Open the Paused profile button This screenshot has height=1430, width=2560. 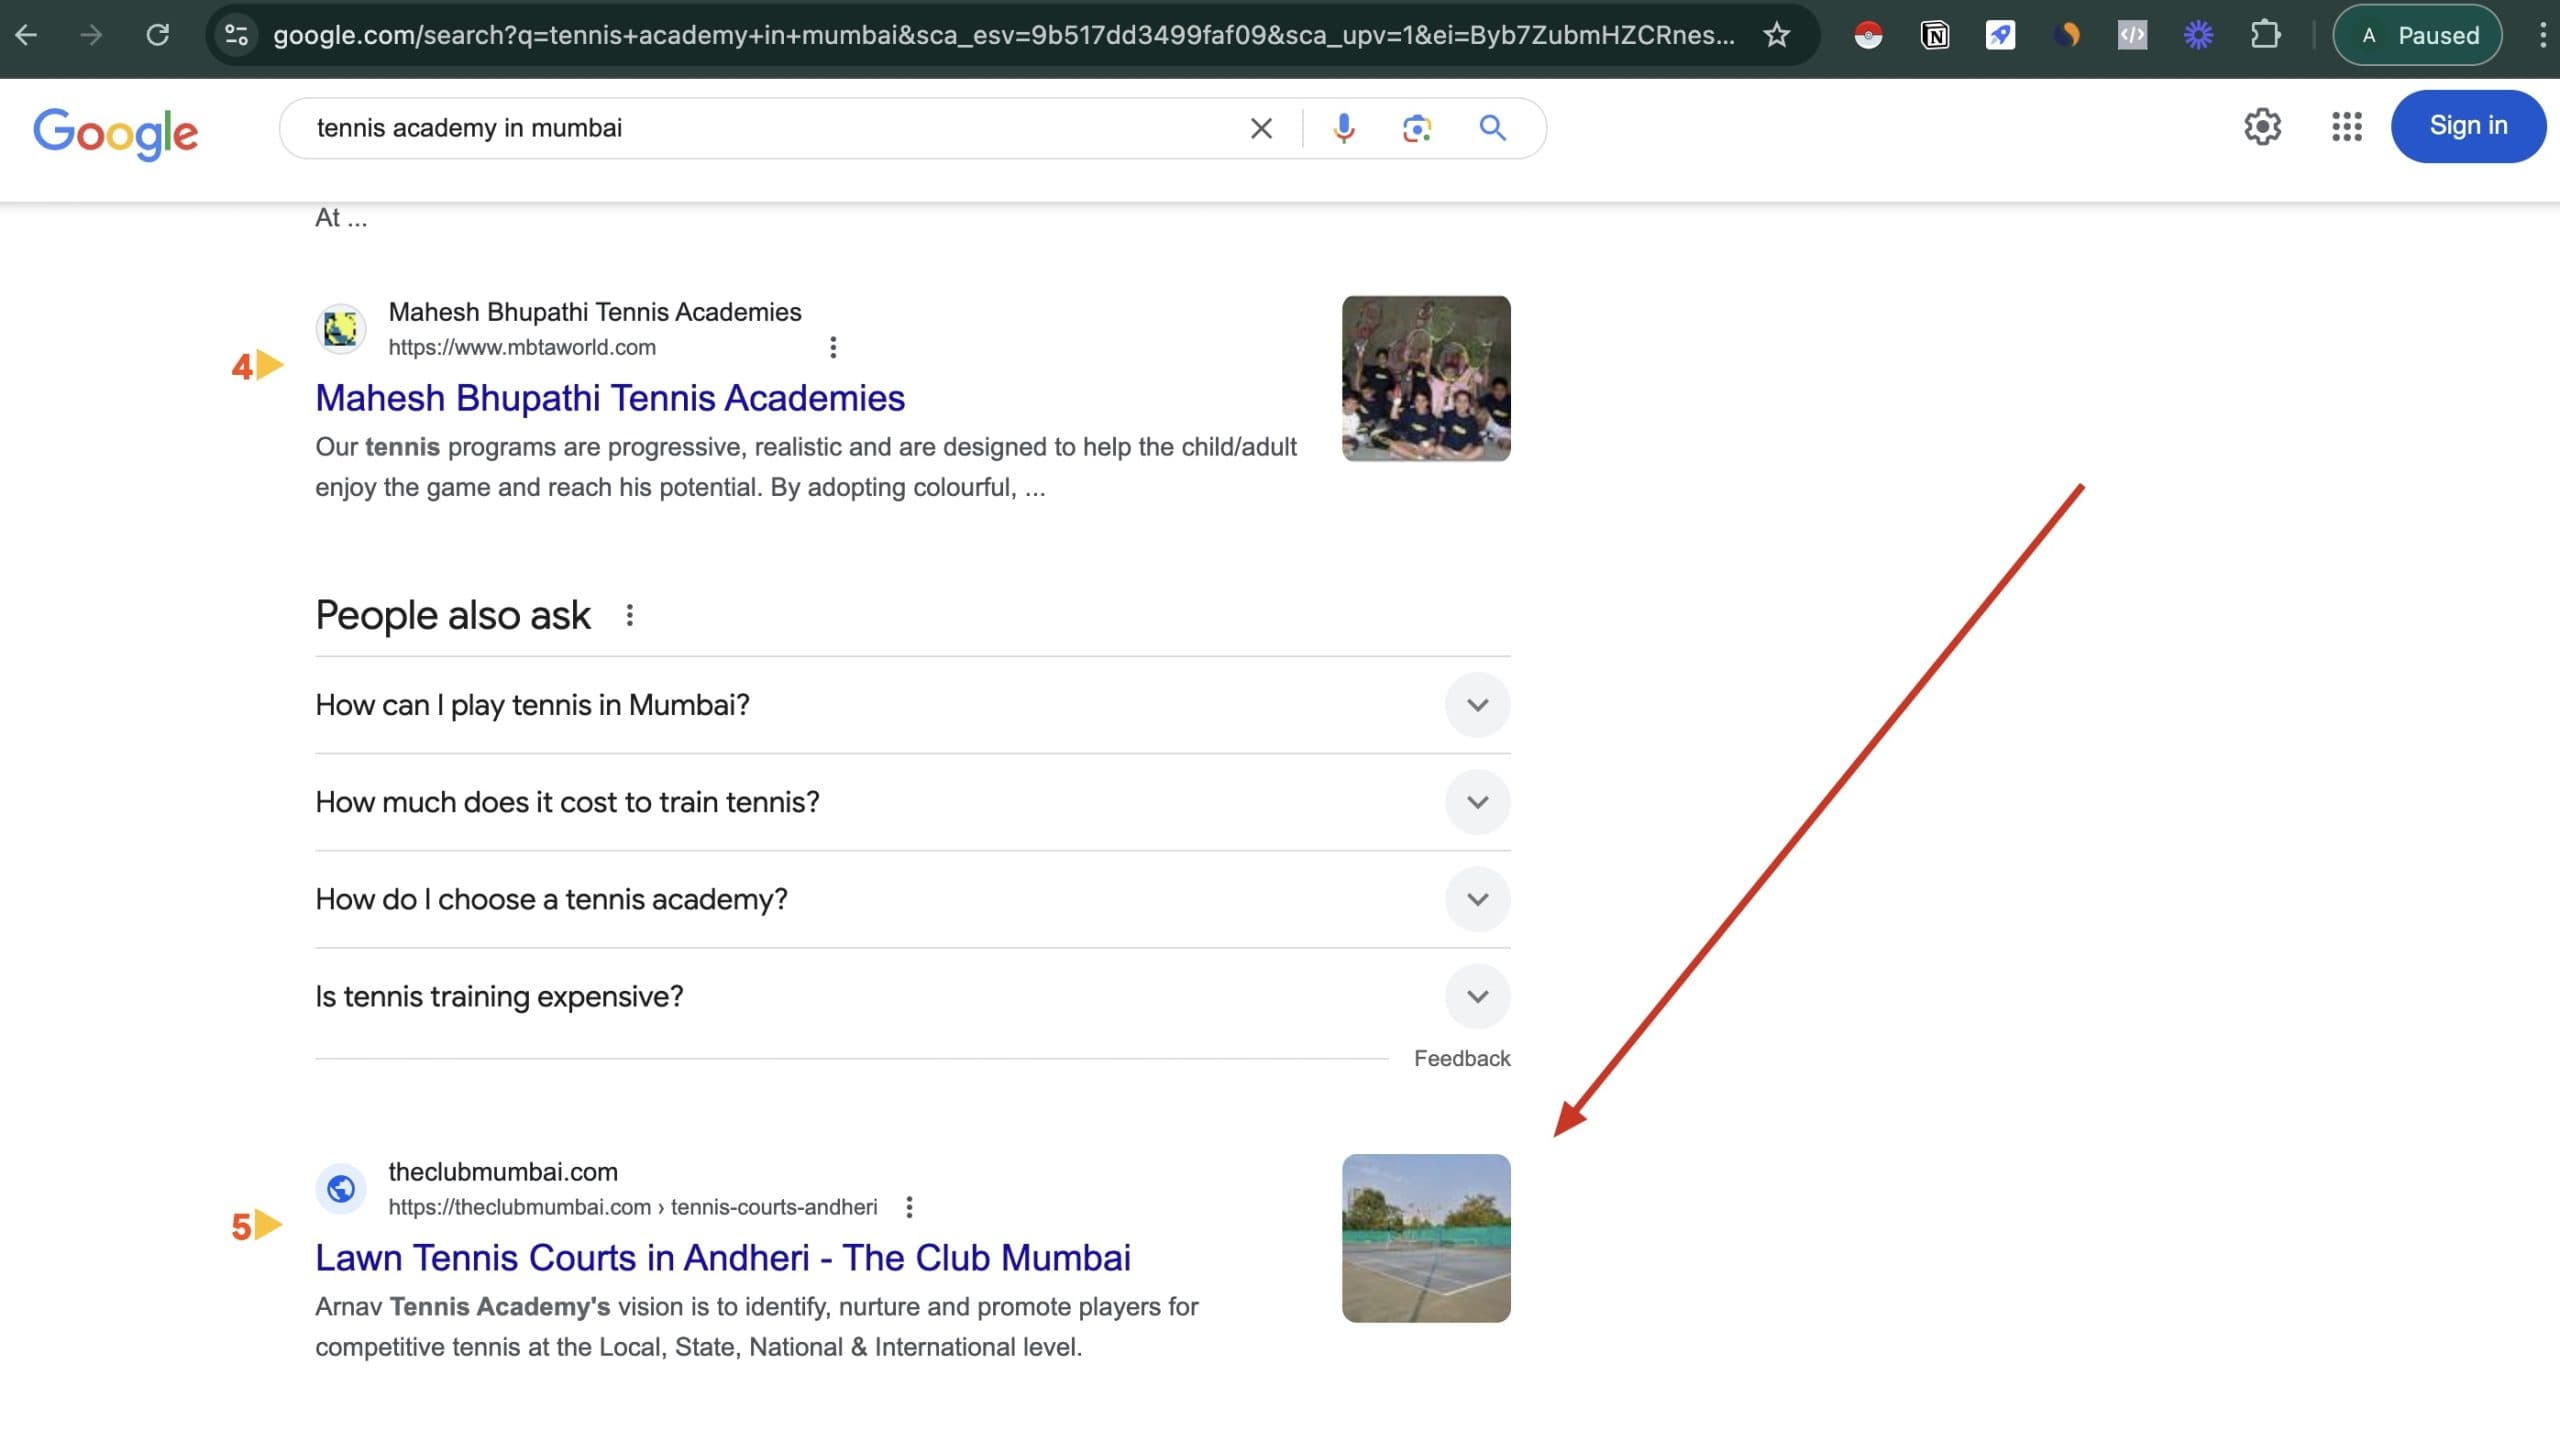click(2418, 36)
